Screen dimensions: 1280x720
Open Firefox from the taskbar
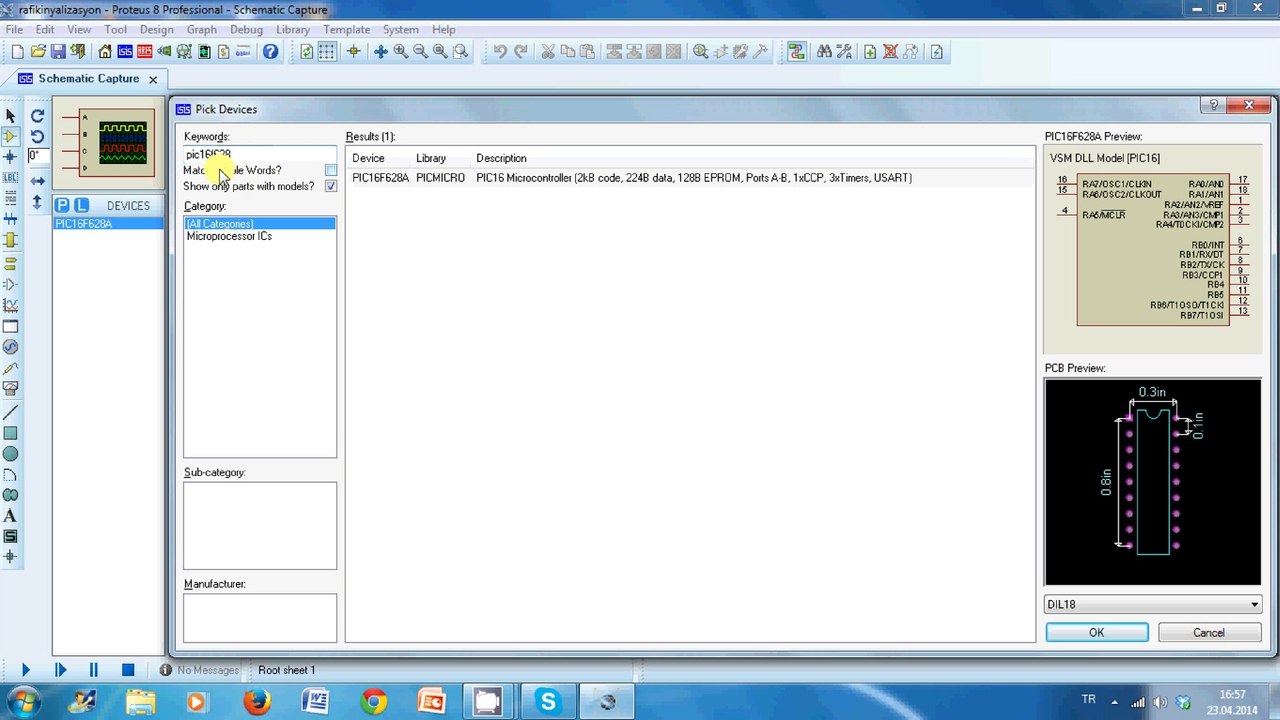click(x=257, y=702)
